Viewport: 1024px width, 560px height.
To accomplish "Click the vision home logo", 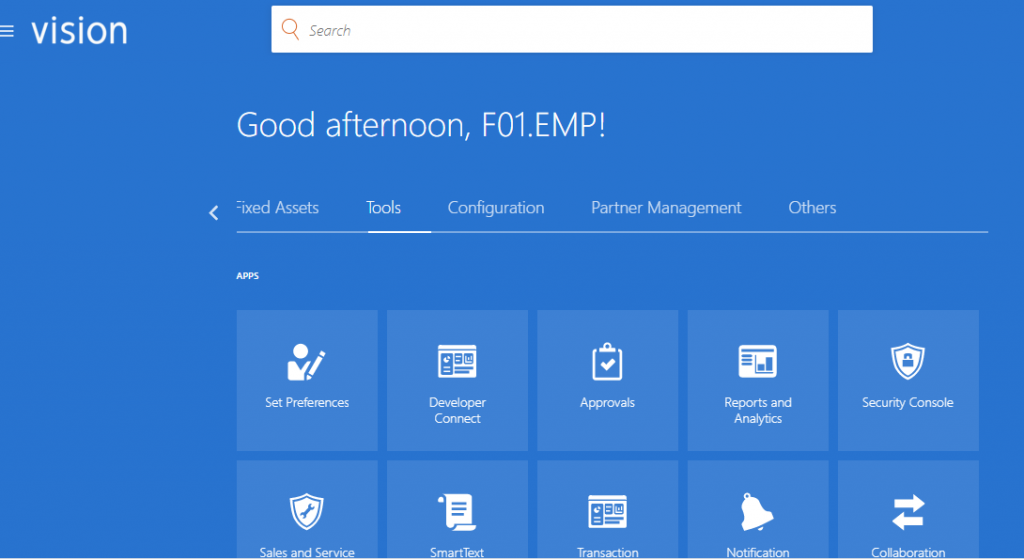I will pyautogui.click(x=79, y=30).
